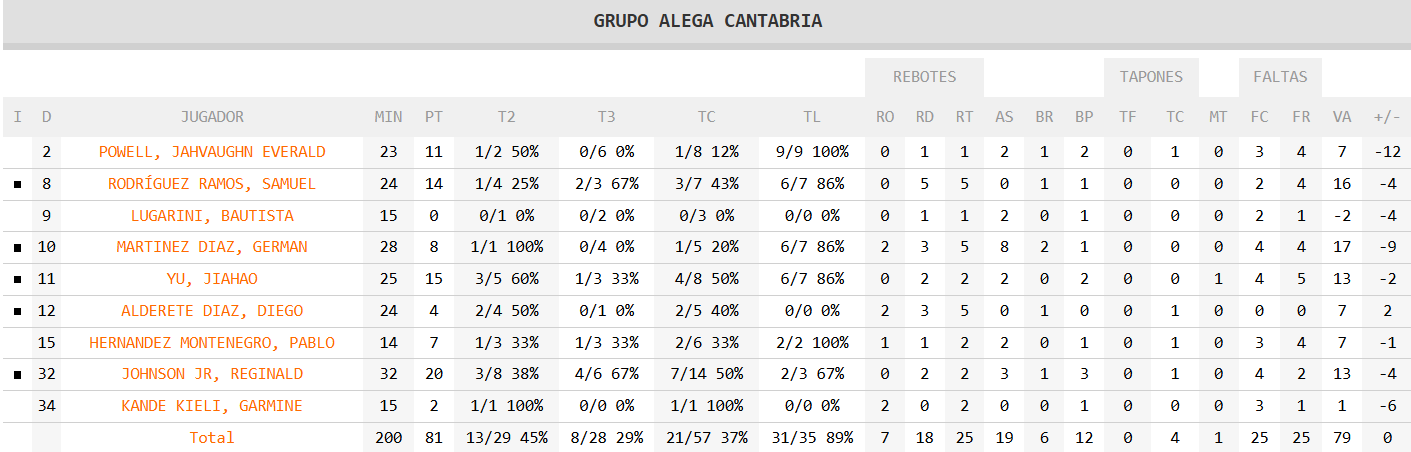Viewport: 1411px width, 452px height.
Task: Open Kande Kieli, Garmine profile link
Action: point(212,406)
